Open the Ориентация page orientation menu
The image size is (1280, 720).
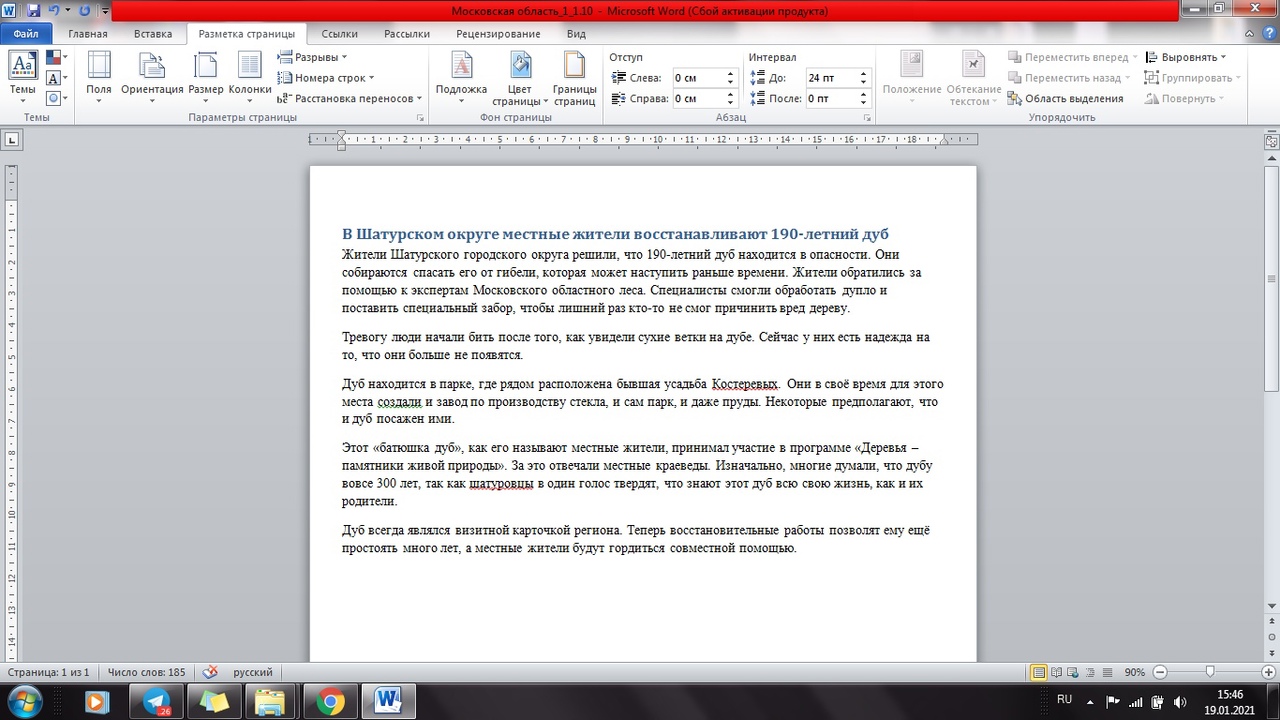152,77
